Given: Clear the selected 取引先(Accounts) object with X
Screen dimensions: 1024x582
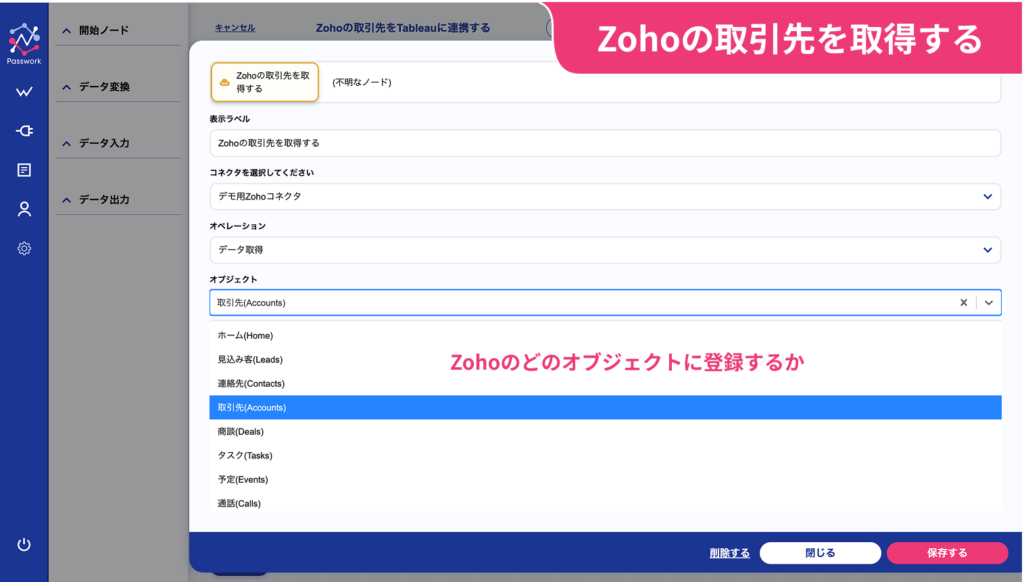Looking at the screenshot, I should 963,302.
